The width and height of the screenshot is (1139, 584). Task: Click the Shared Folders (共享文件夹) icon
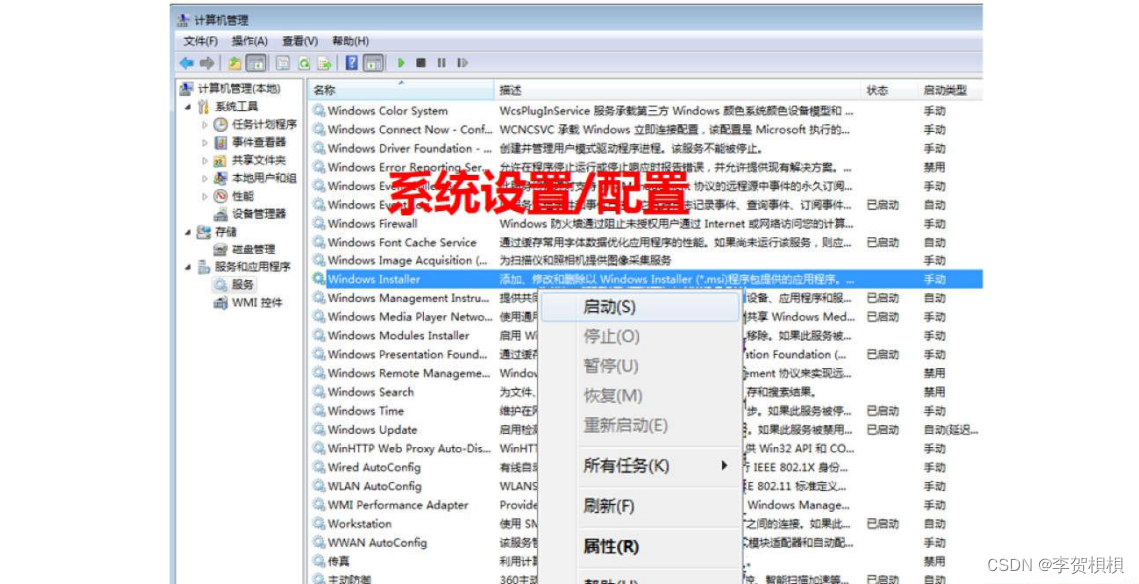pyautogui.click(x=221, y=160)
